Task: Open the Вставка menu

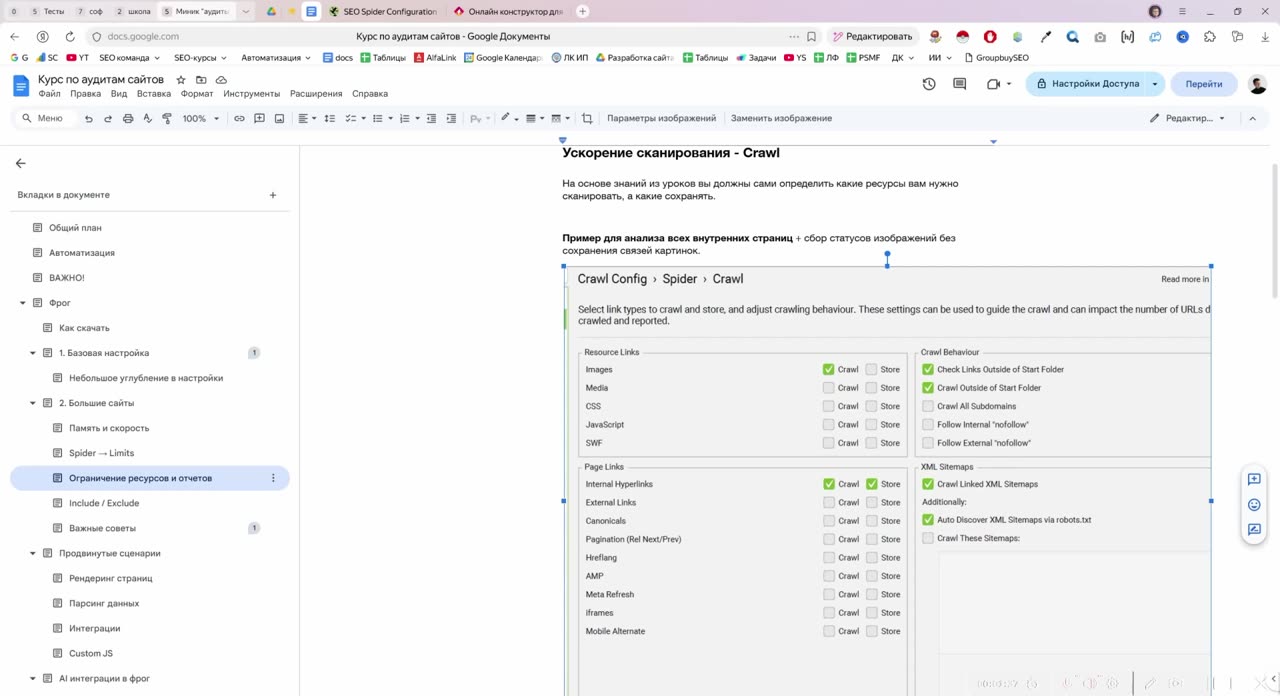Action: point(154,94)
